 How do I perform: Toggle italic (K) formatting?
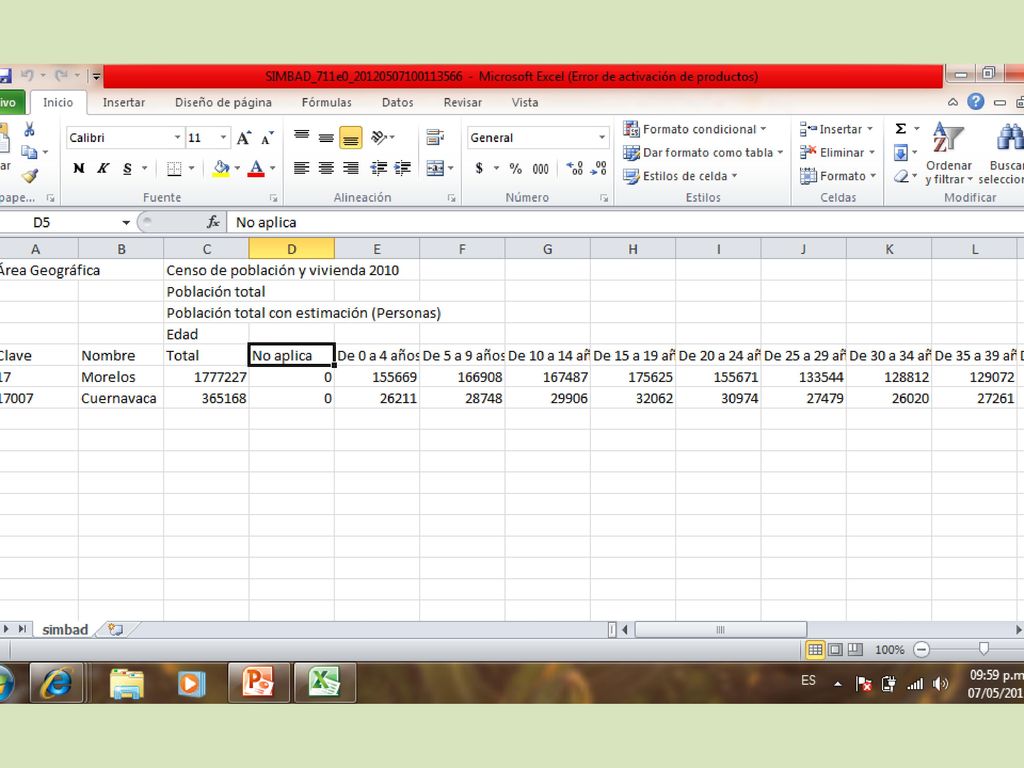point(103,168)
